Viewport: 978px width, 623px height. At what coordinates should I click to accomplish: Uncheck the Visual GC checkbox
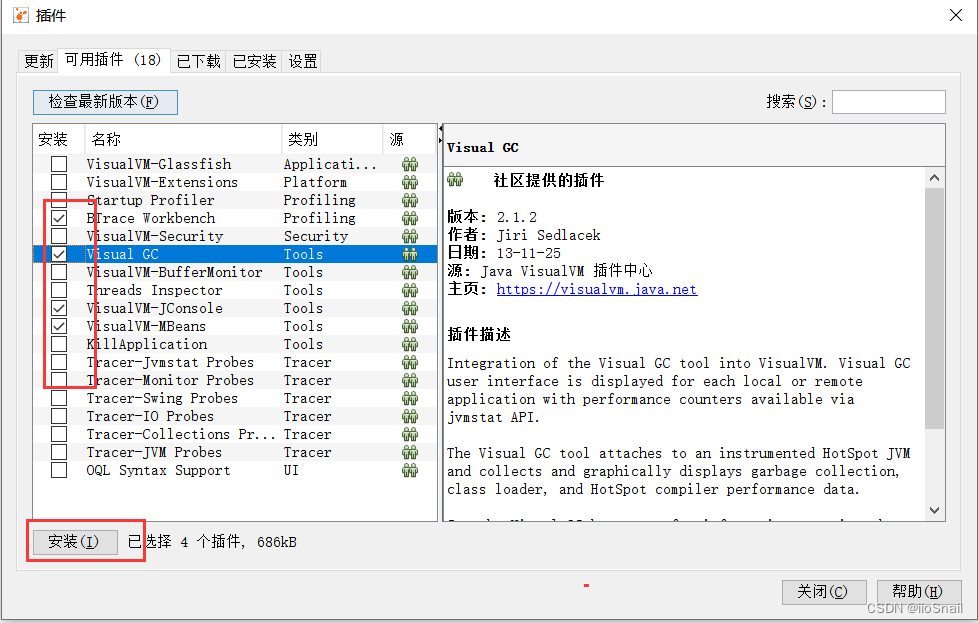click(x=59, y=254)
